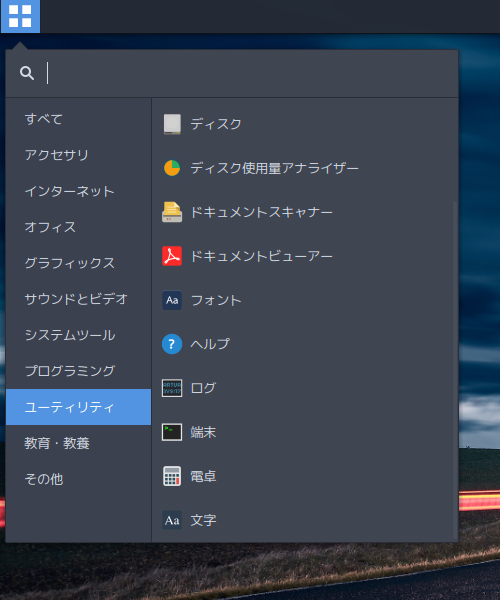Viewport: 500px width, 600px height.
Task: Open the 文字 characters app icon
Action: pyautogui.click(x=172, y=520)
